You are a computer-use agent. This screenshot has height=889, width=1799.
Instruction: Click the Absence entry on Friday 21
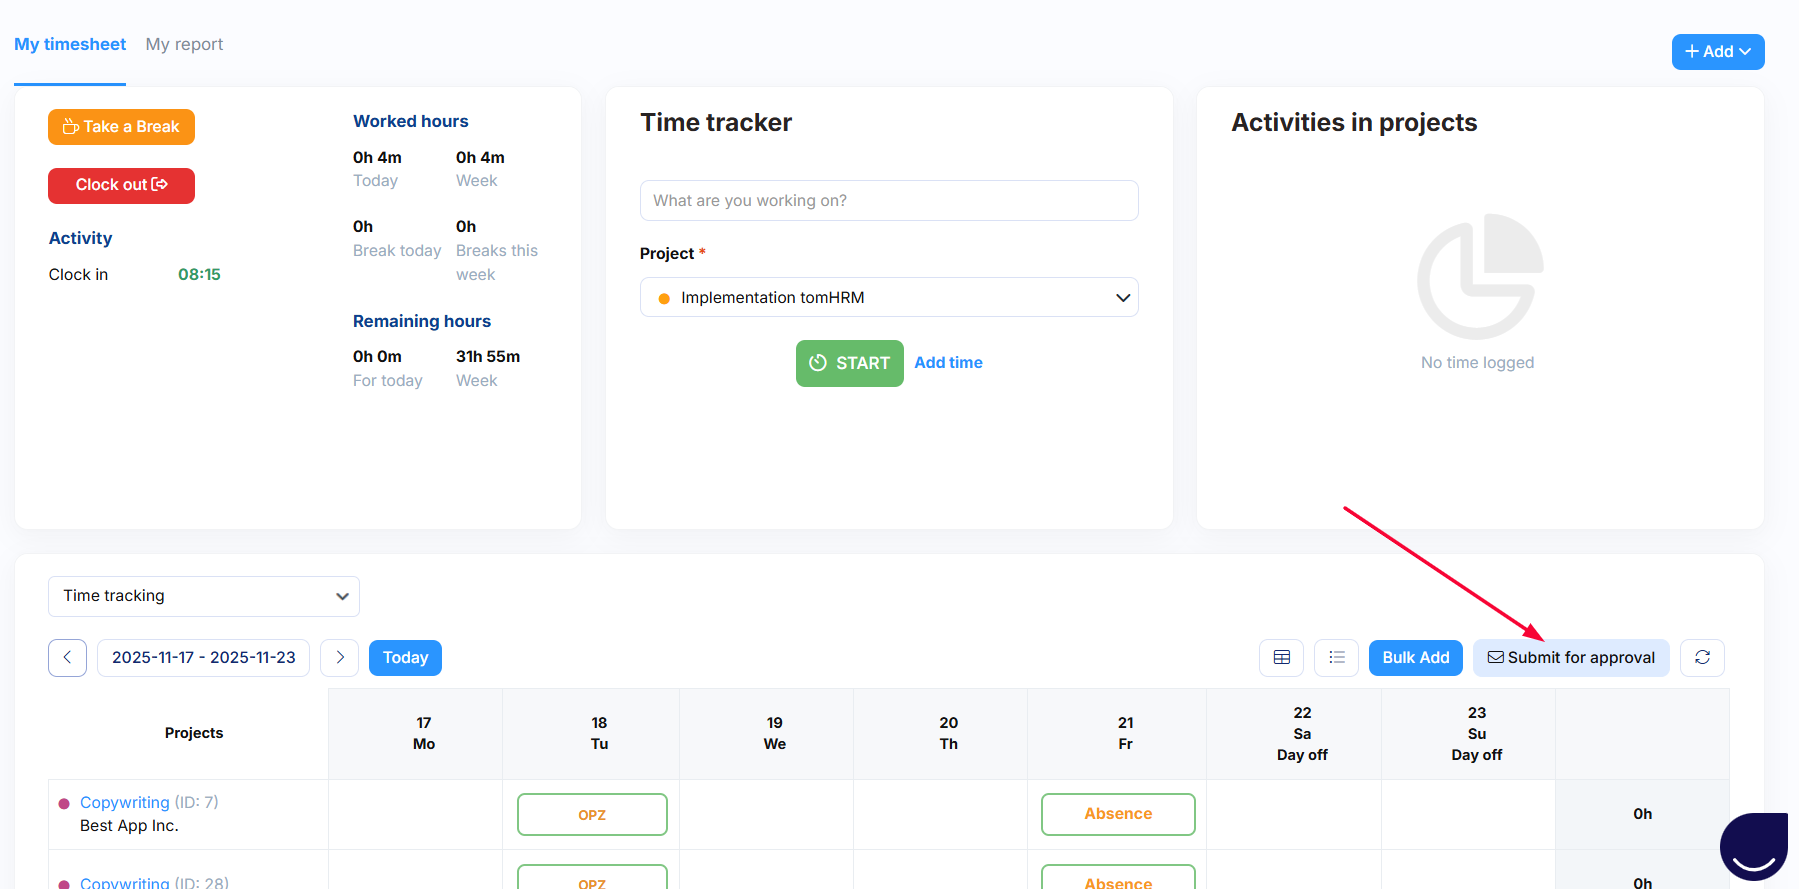click(1117, 814)
